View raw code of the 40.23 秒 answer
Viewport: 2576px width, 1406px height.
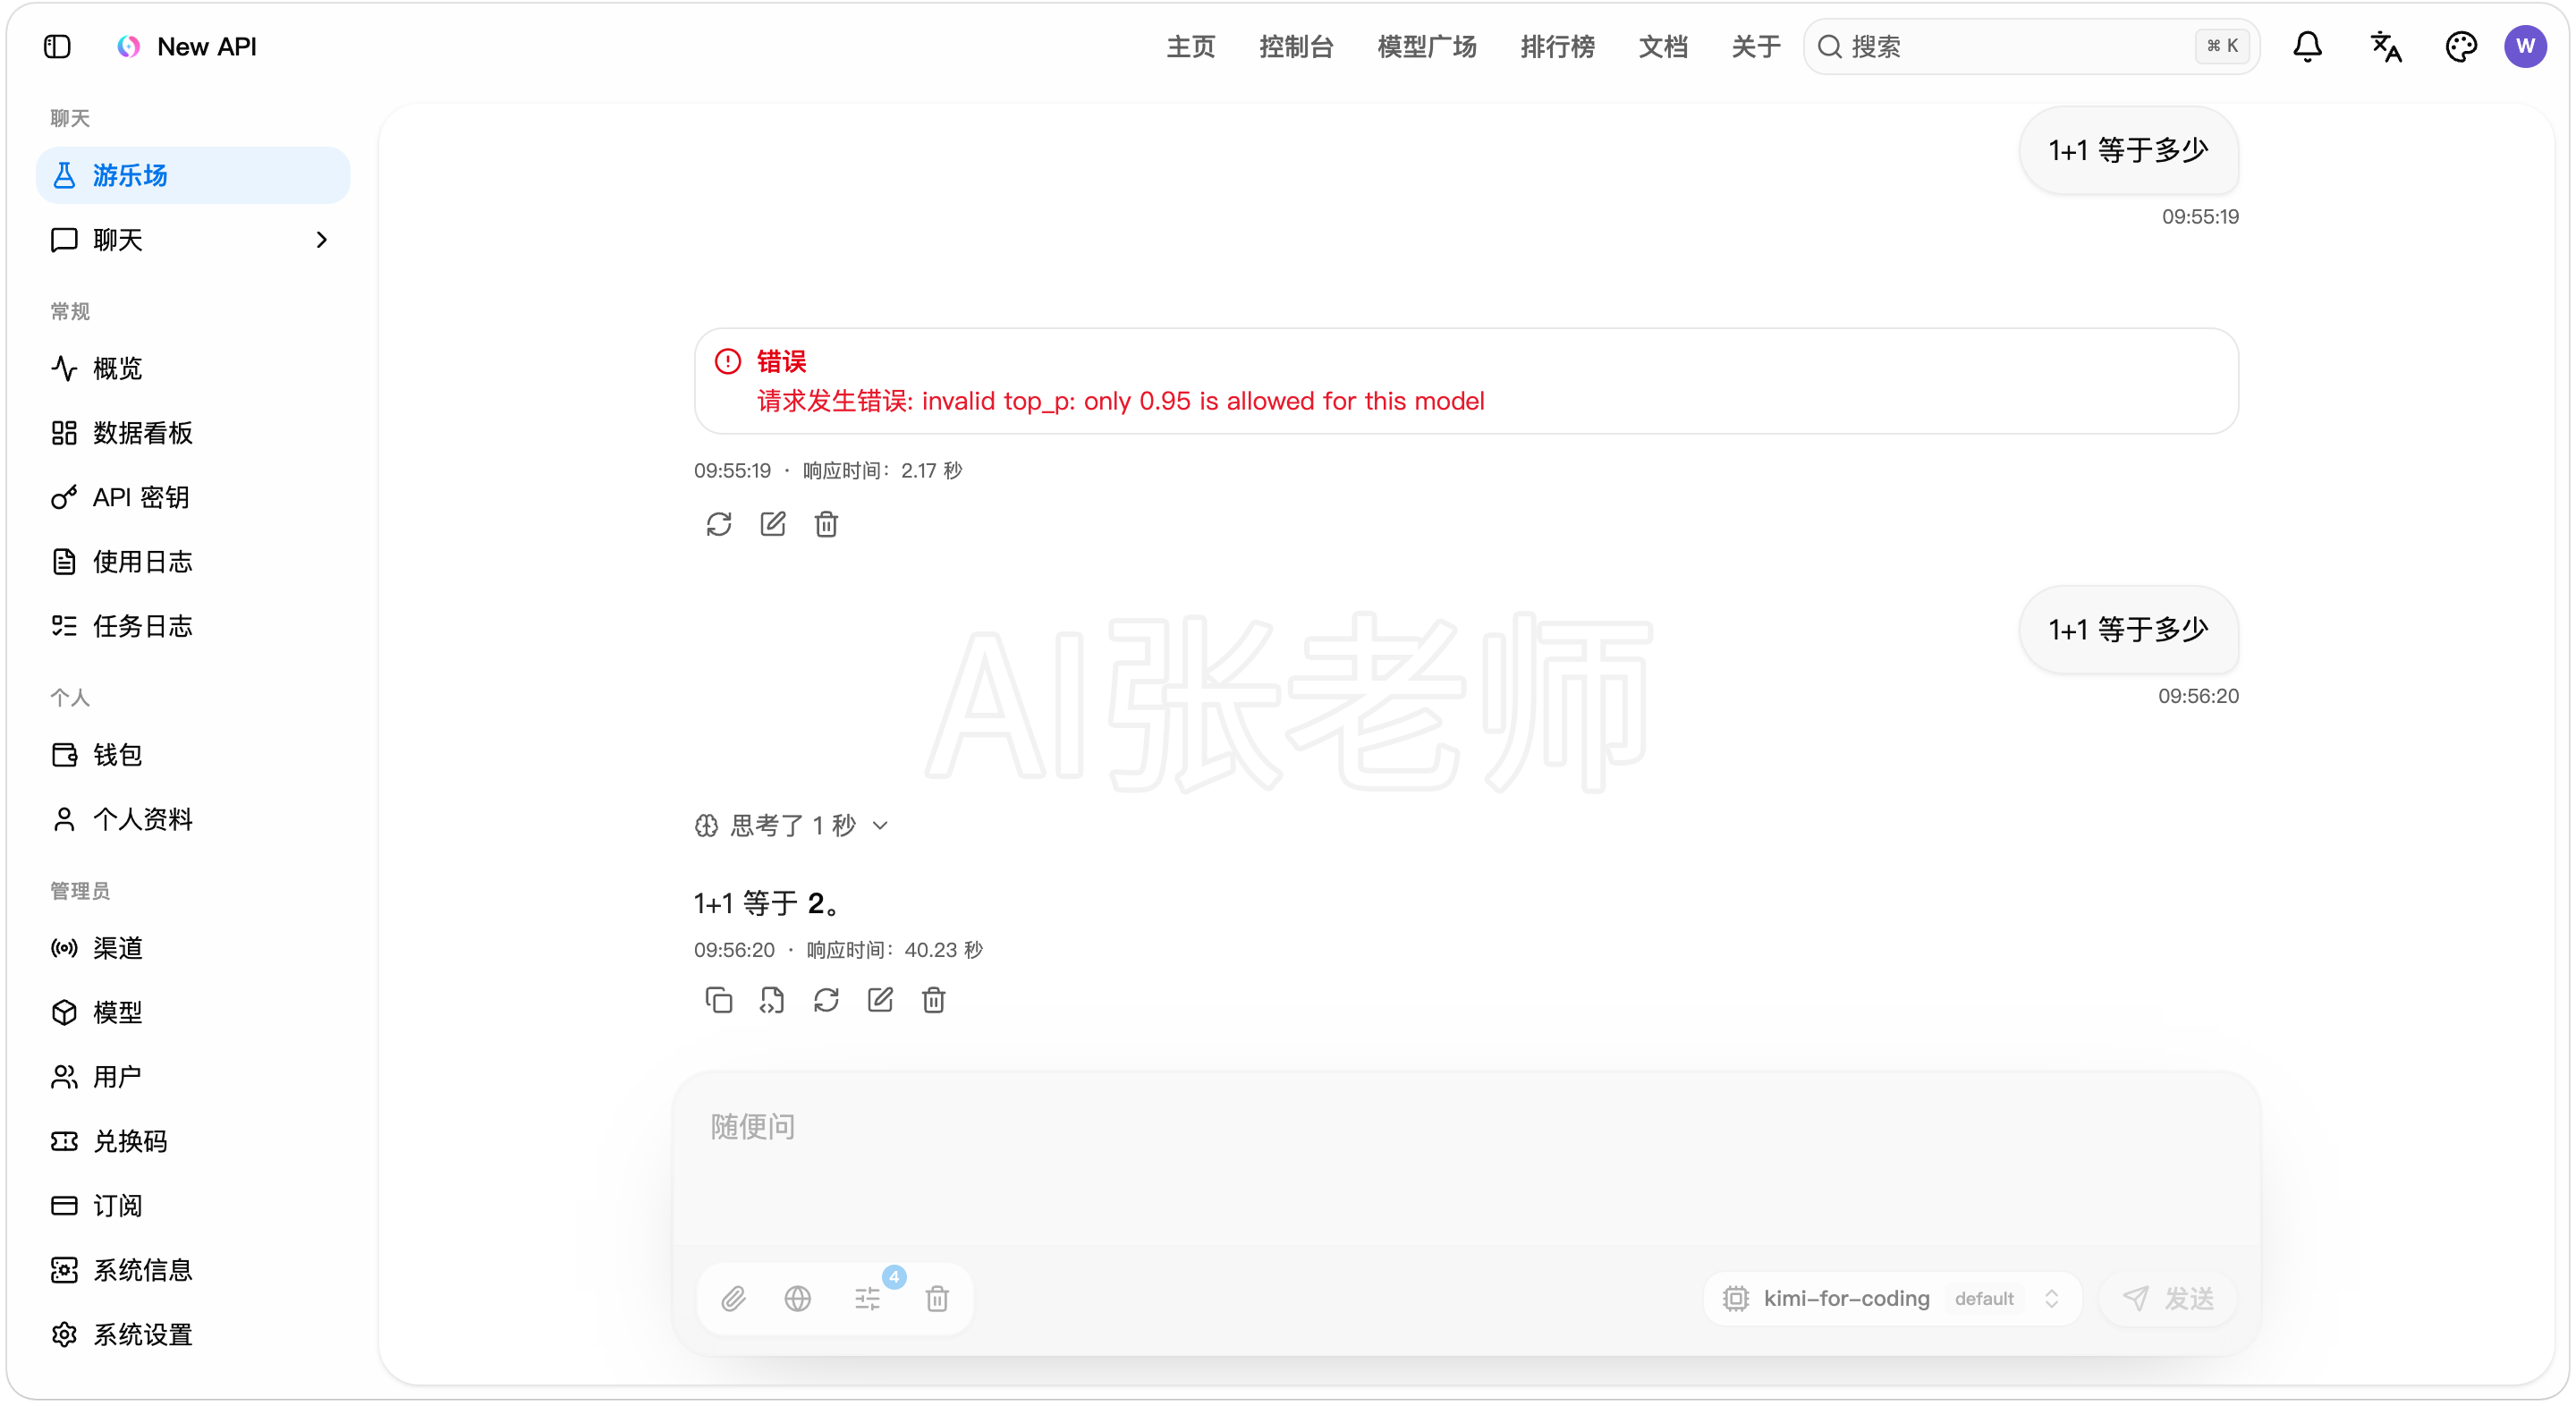772,1000
